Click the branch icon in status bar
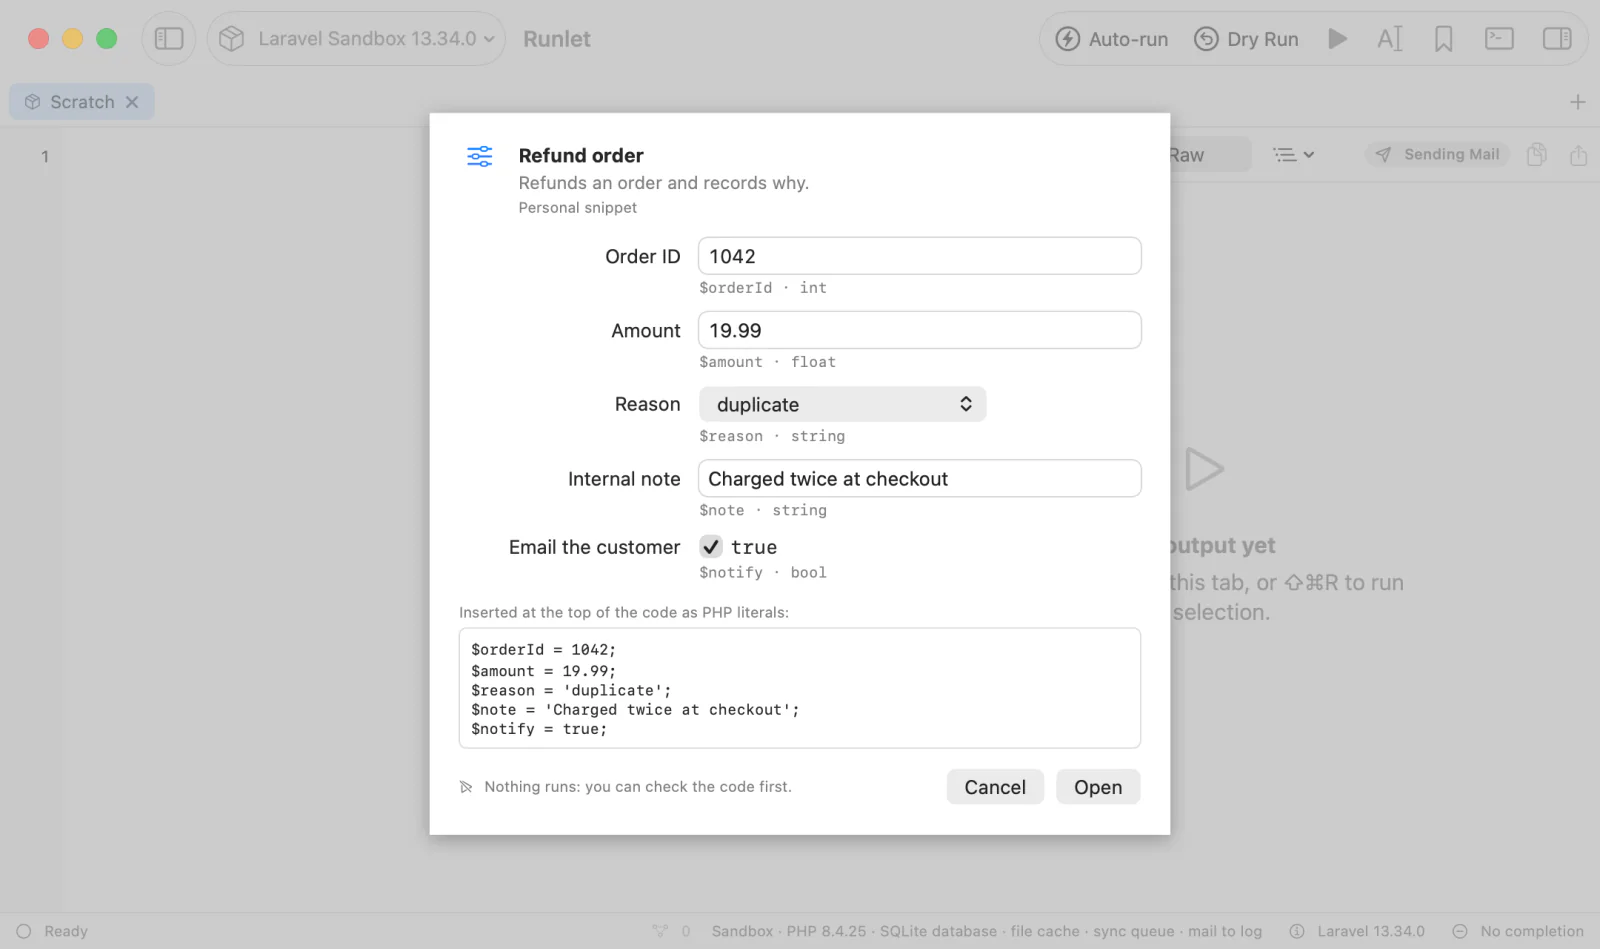 pyautogui.click(x=660, y=931)
